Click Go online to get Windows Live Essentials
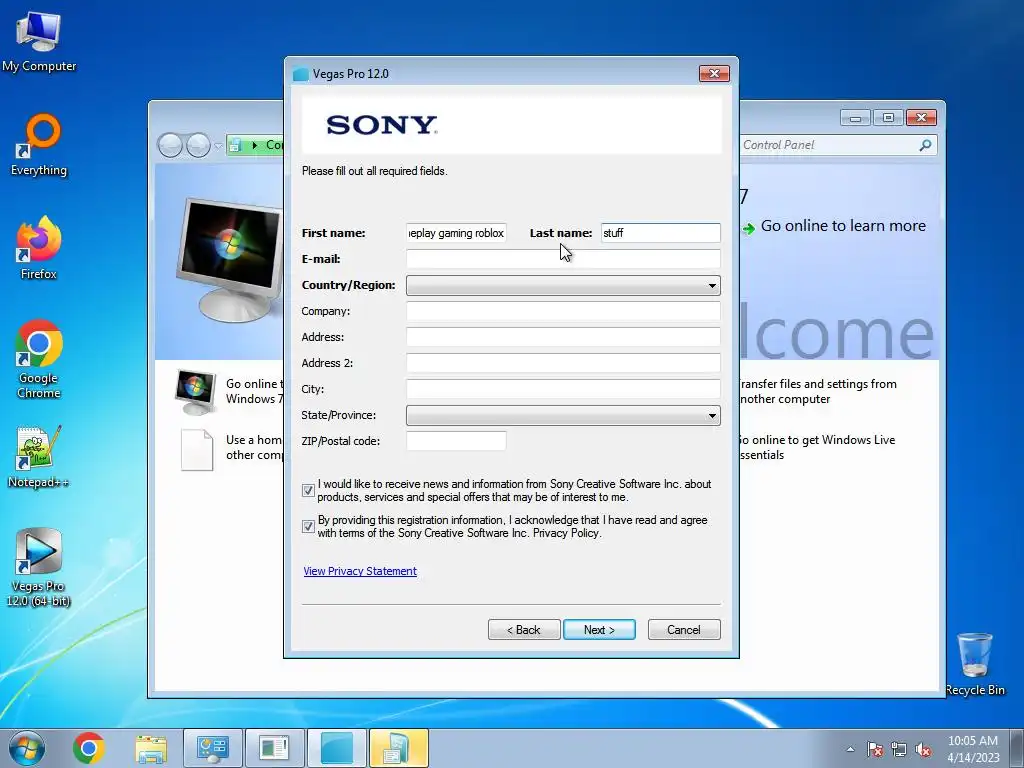Screen dimensions: 1024x768 816,447
